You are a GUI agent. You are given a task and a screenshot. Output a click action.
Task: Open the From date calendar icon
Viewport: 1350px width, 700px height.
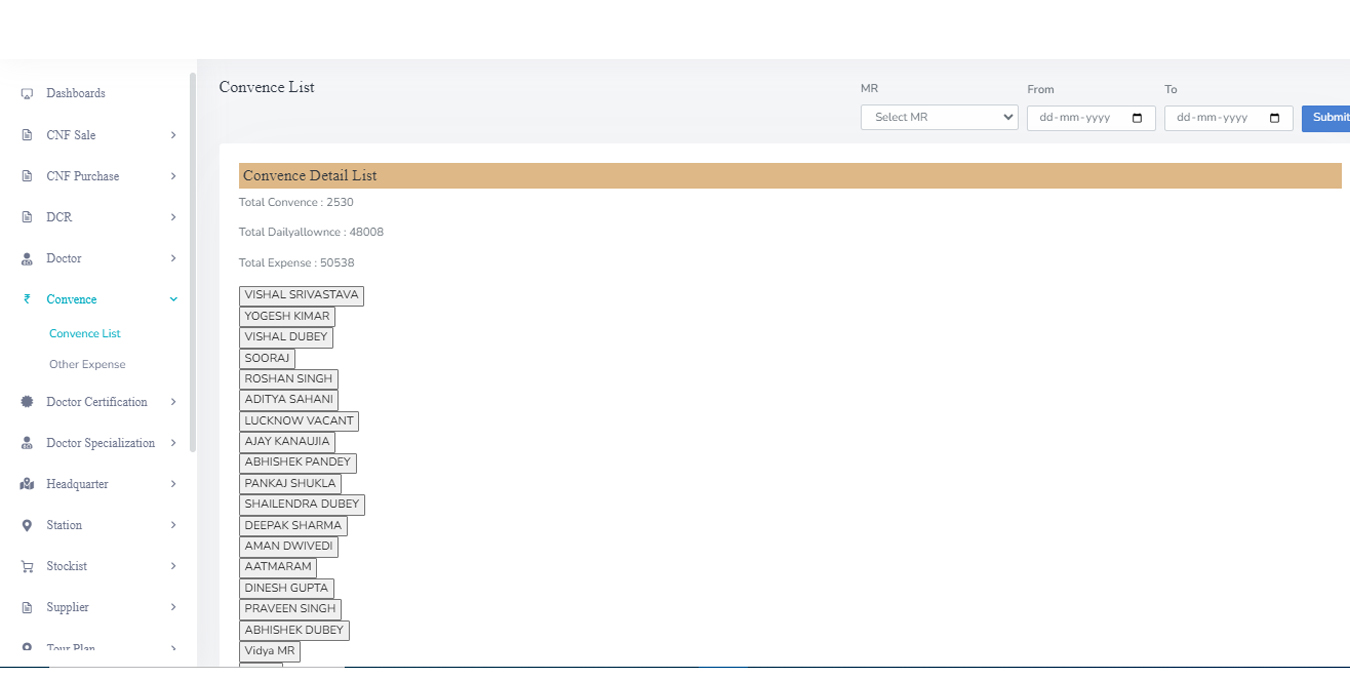1136,117
